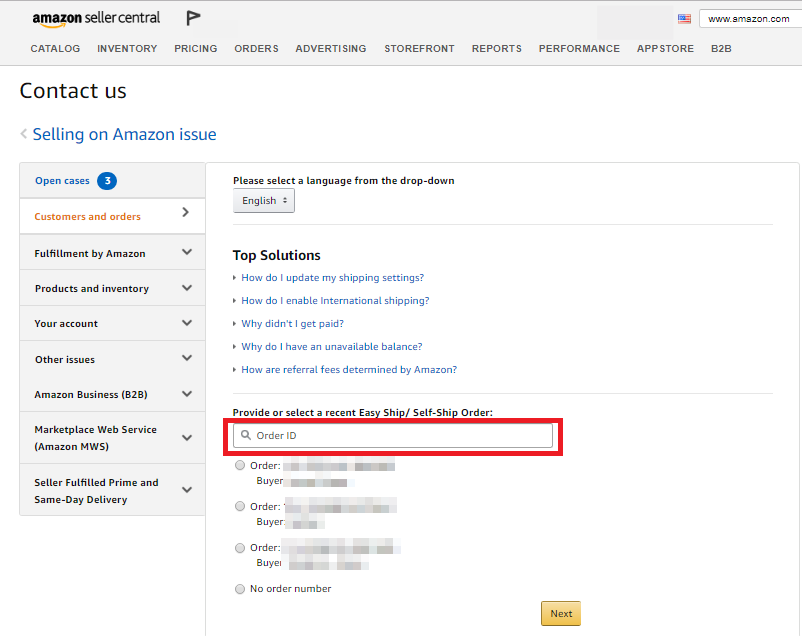Click the back arrow before Selling on Amazon issue
The width and height of the screenshot is (802, 636).
click(x=24, y=134)
